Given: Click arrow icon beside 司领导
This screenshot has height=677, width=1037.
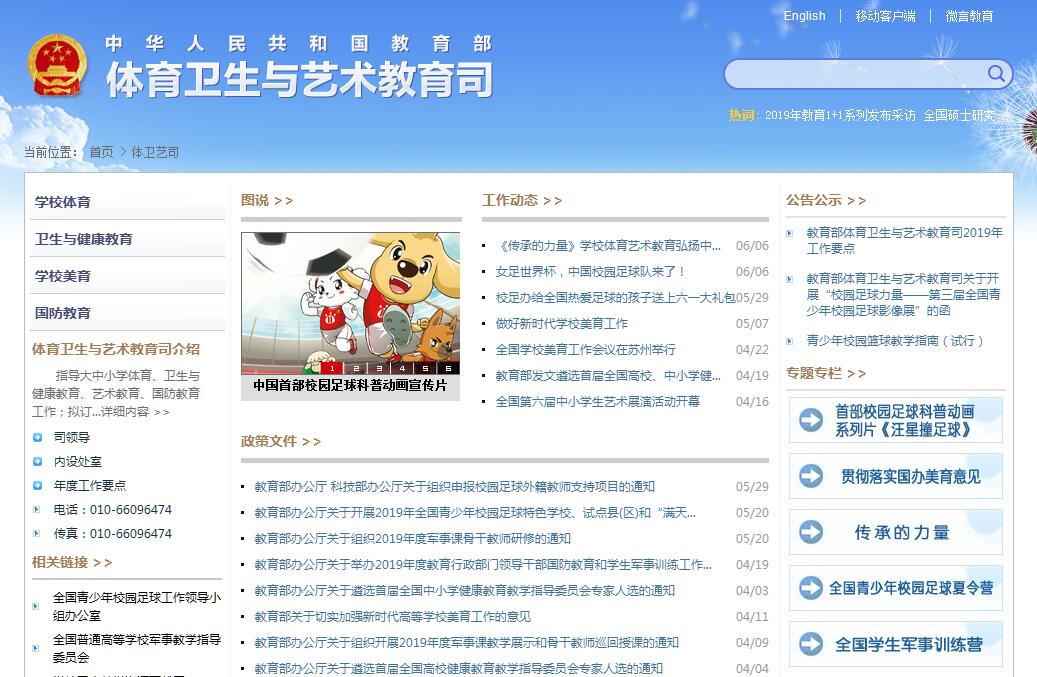Looking at the screenshot, I should (38, 437).
